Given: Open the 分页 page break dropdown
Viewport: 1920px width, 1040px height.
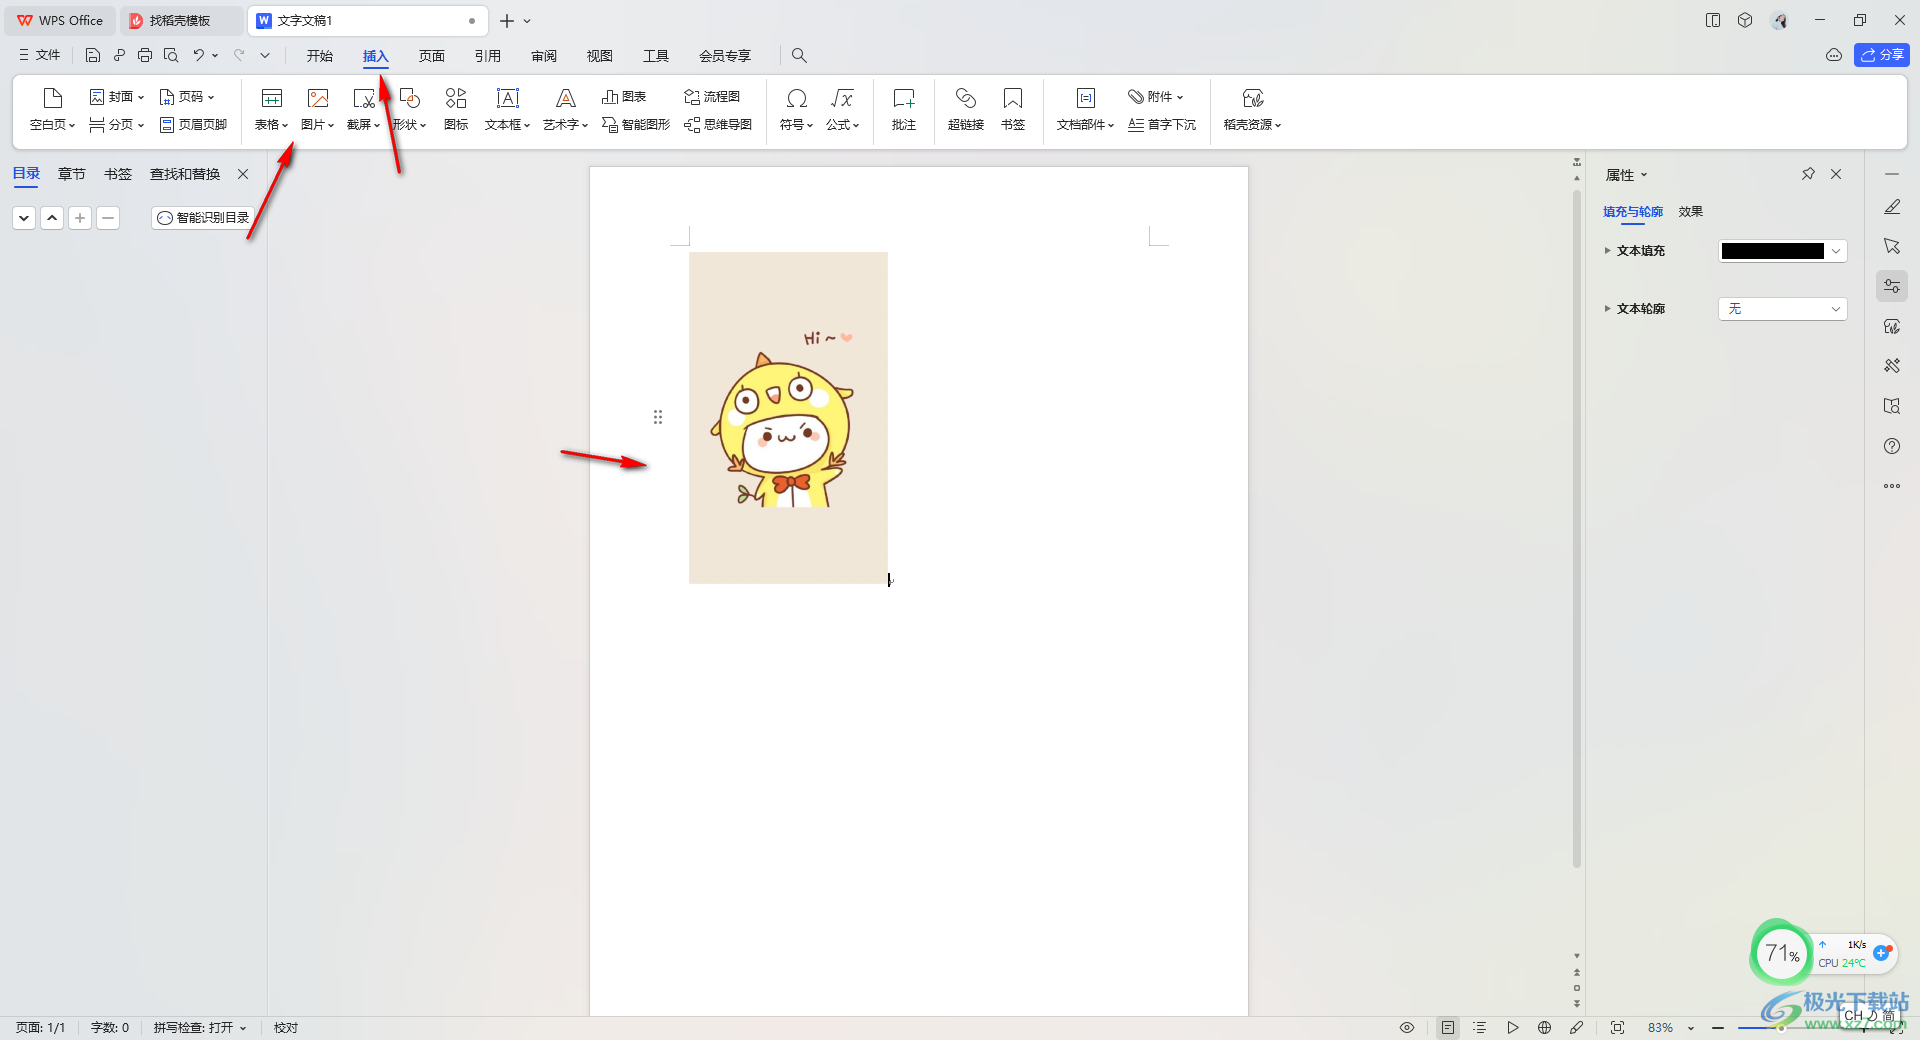Looking at the screenshot, I should 117,125.
